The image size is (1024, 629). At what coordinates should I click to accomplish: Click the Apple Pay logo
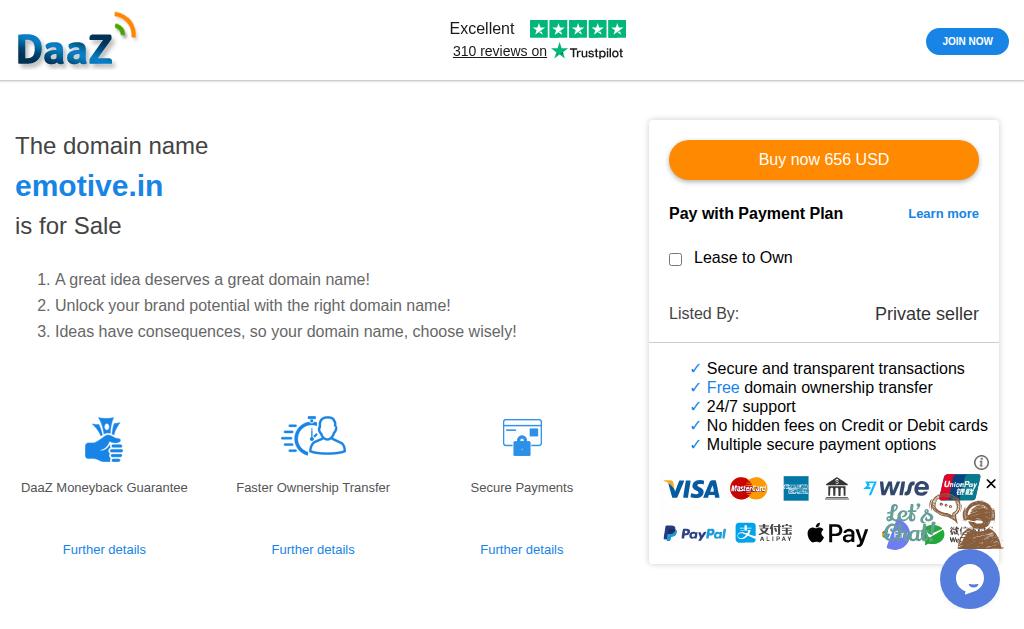point(838,534)
